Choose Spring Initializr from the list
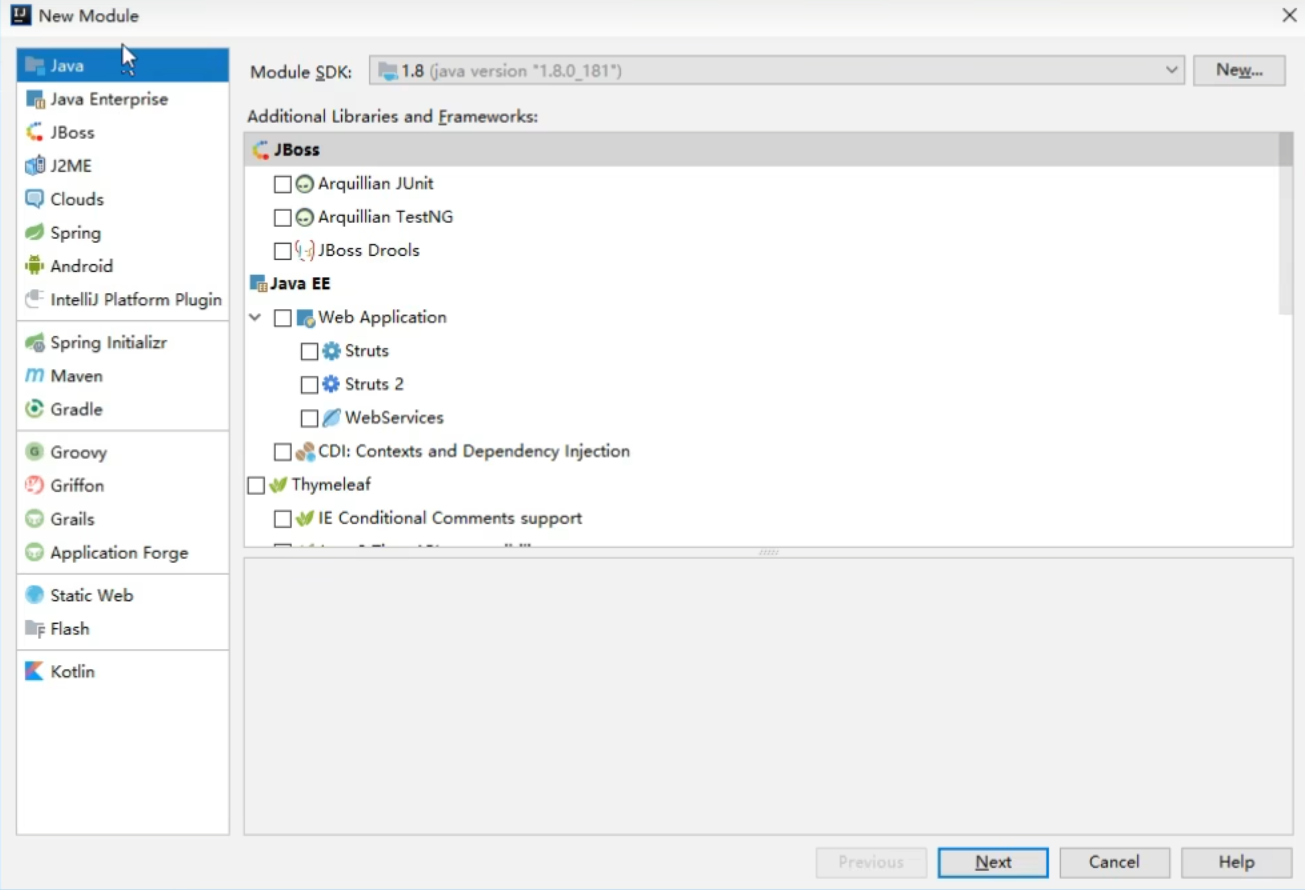Screen dimensions: 1305x890 123,343
